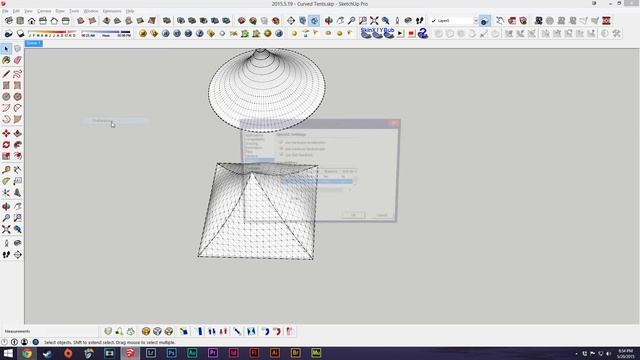This screenshot has width=640, height=360.
Task: Adjust the shadow time of day slider
Action: click(x=106, y=33)
